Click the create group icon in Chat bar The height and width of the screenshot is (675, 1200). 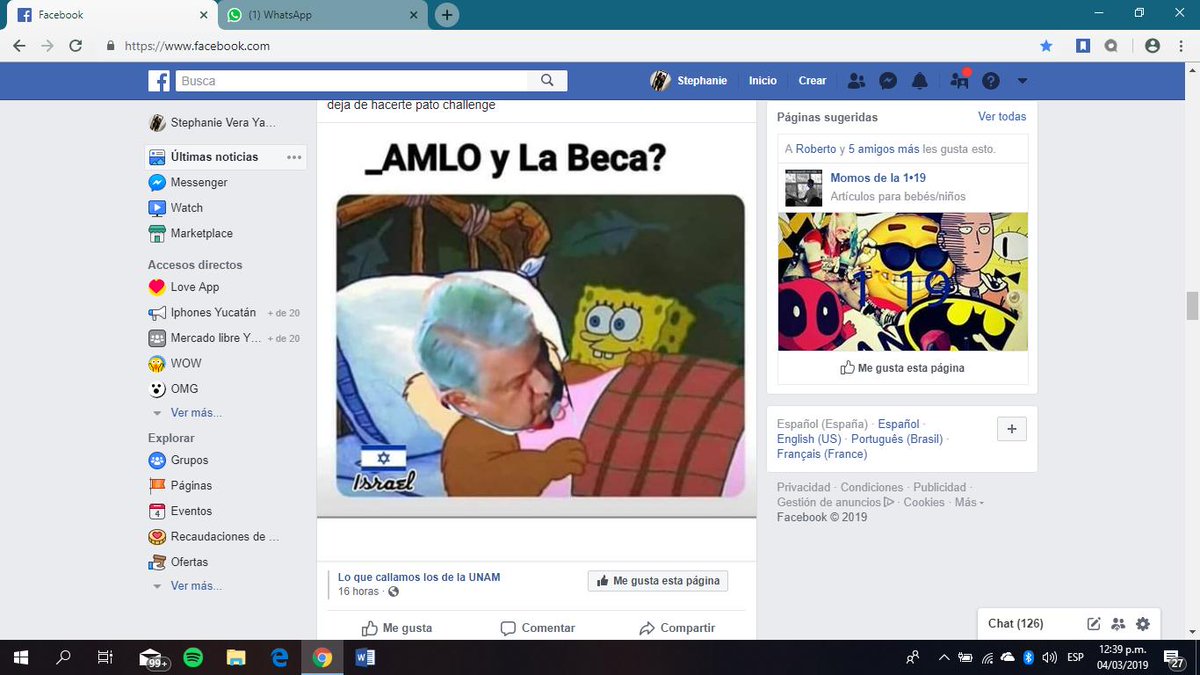click(x=1119, y=624)
